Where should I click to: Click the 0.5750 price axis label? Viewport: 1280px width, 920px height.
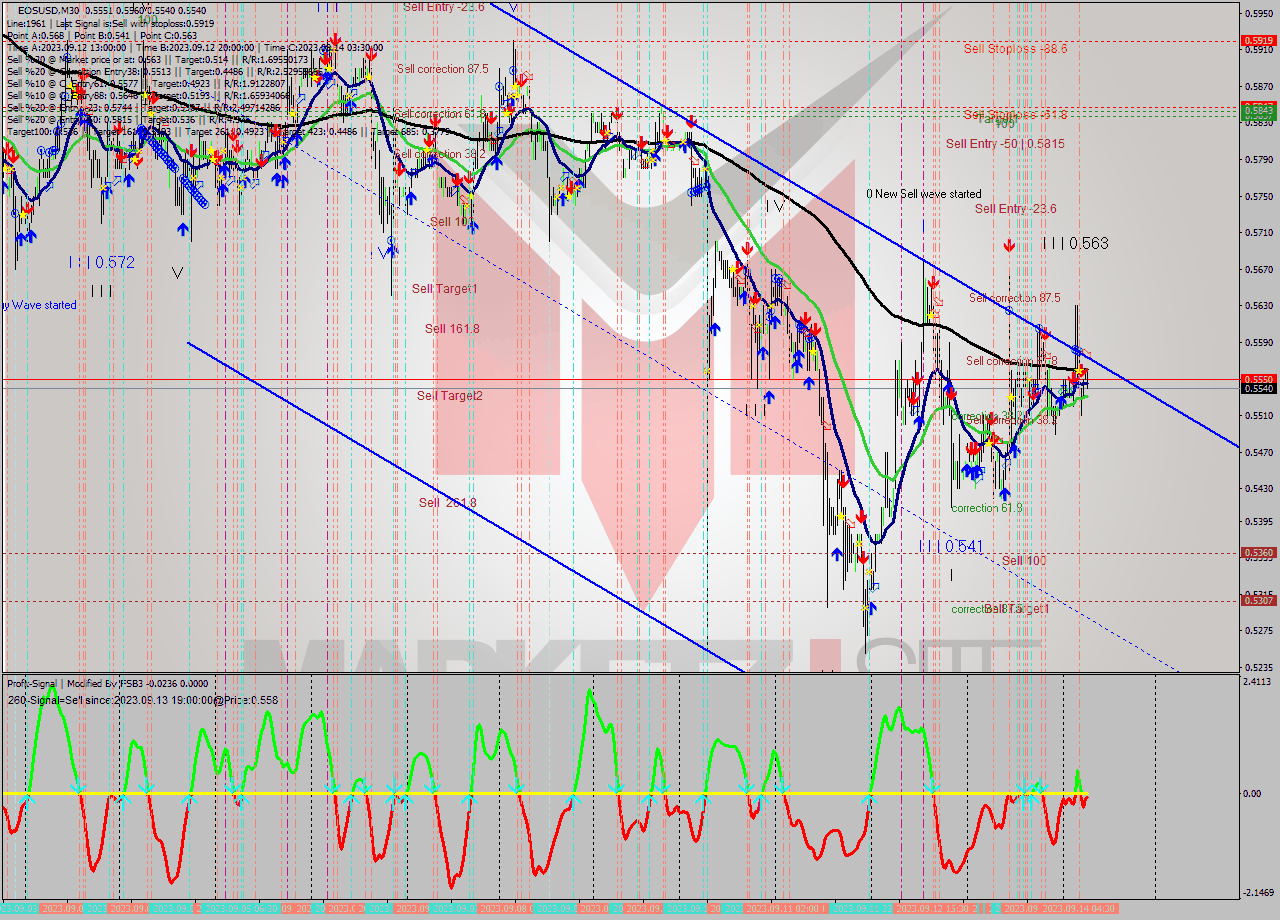tap(1258, 196)
